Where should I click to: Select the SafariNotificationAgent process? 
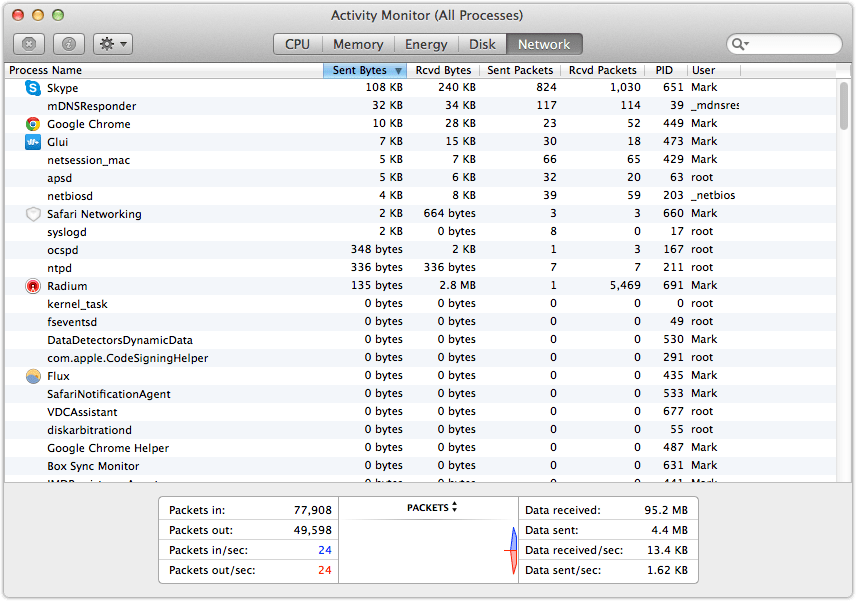(420, 394)
